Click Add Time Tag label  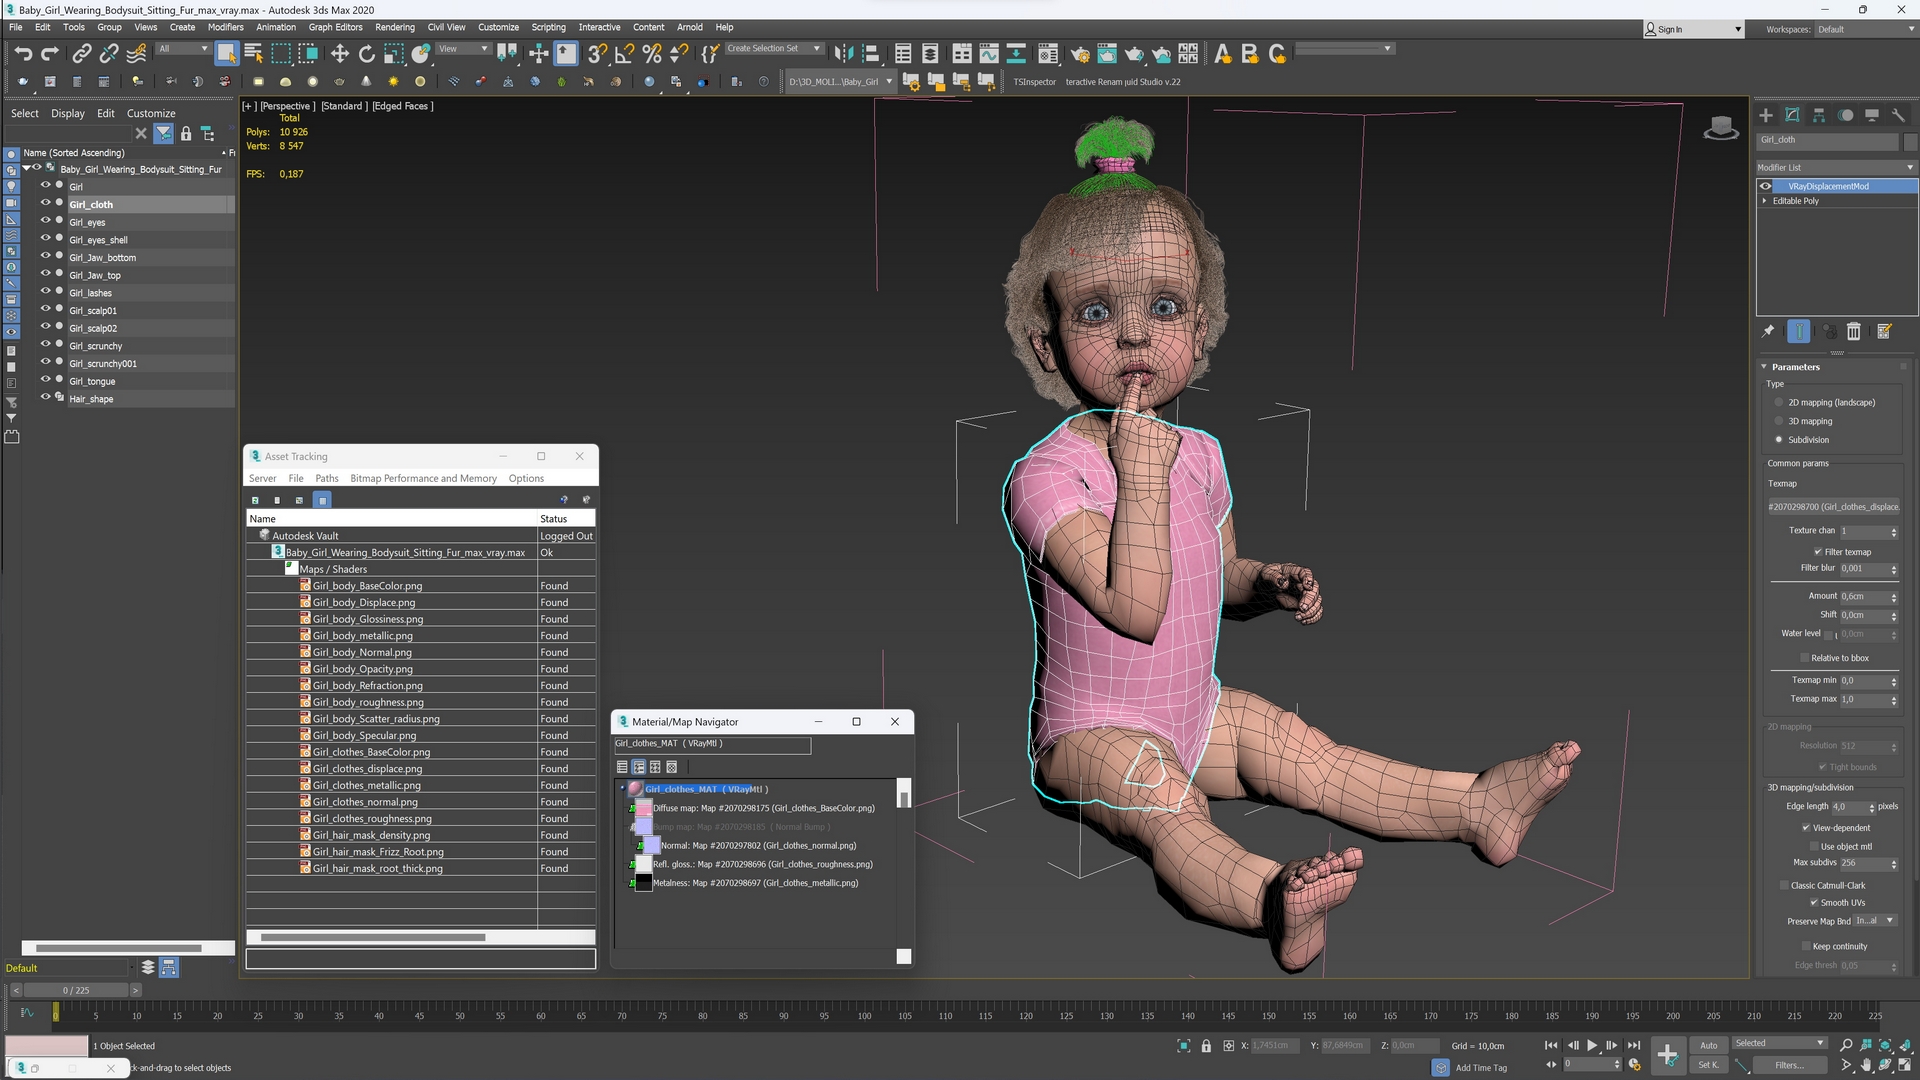click(x=1481, y=1068)
